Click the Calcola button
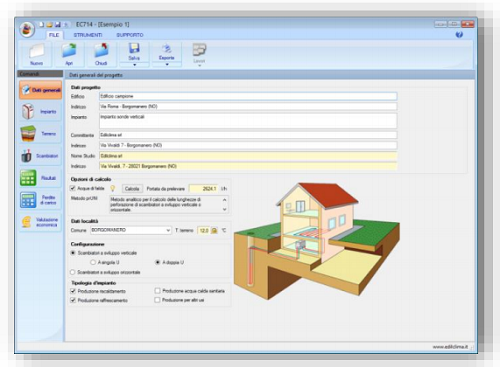Viewport: 500px width, 367px height. click(x=132, y=189)
